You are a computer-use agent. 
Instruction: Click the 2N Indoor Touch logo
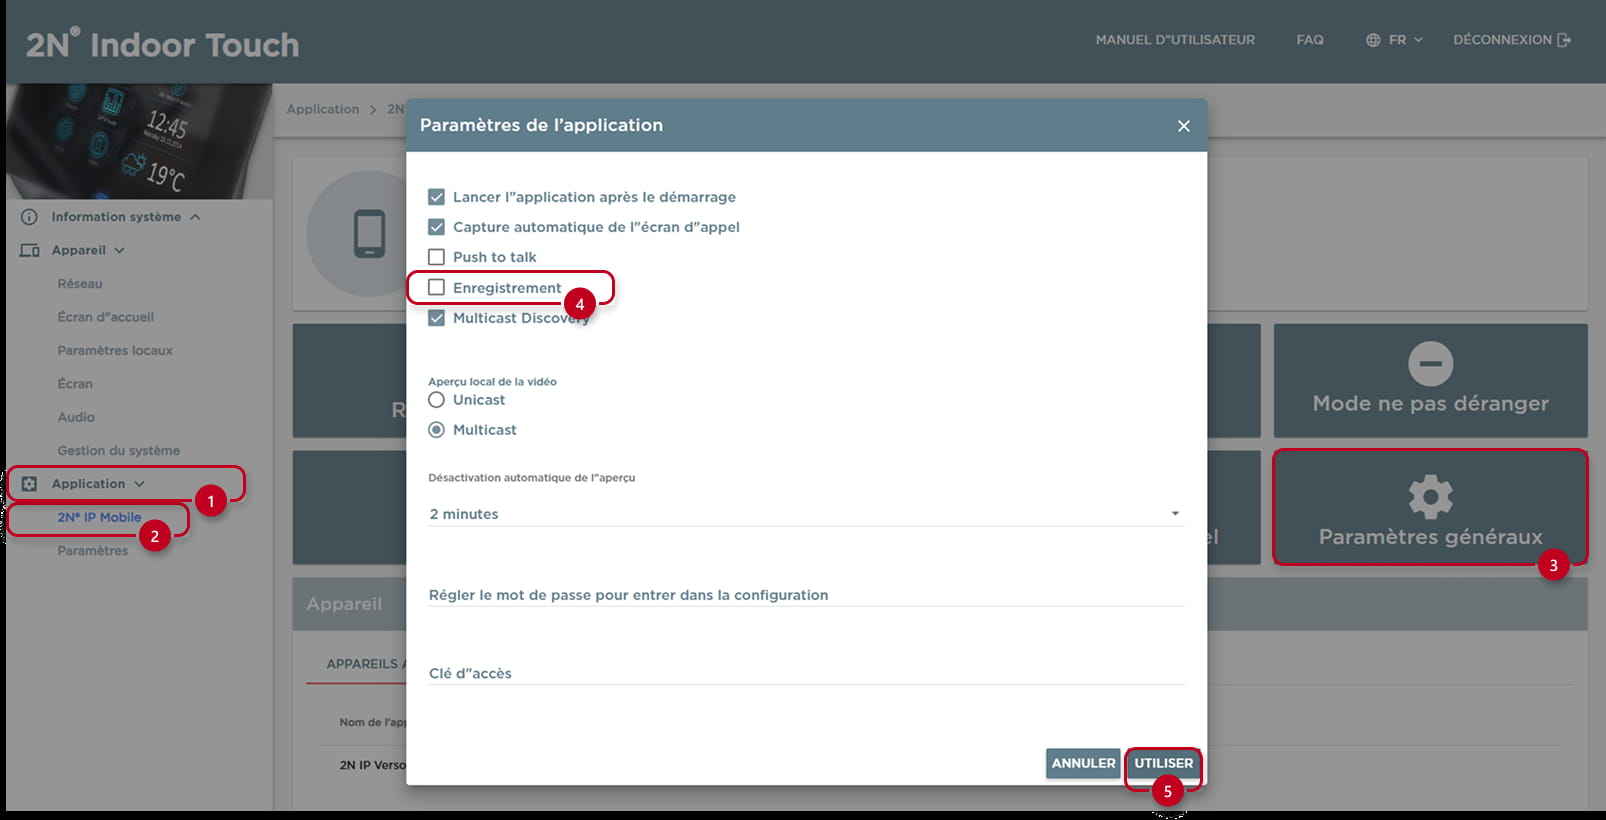[x=162, y=44]
